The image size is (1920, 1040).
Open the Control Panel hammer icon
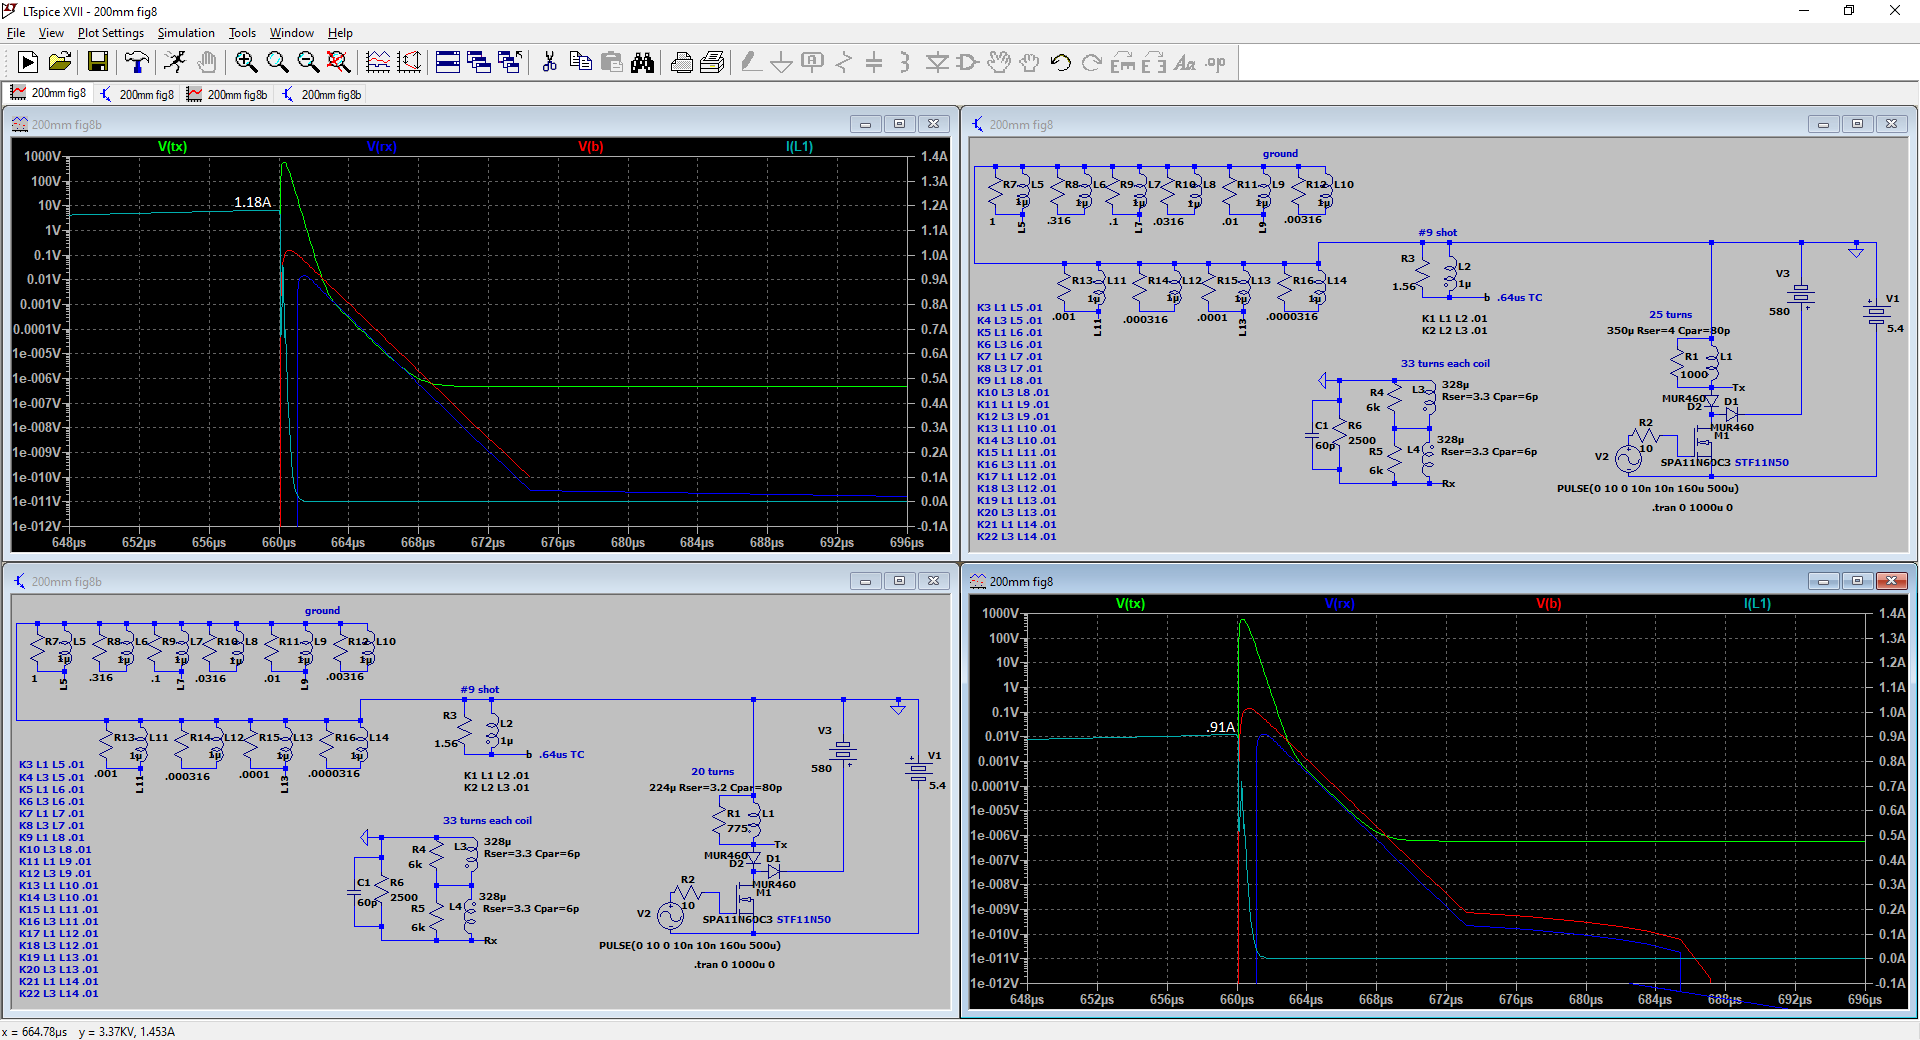coord(137,63)
